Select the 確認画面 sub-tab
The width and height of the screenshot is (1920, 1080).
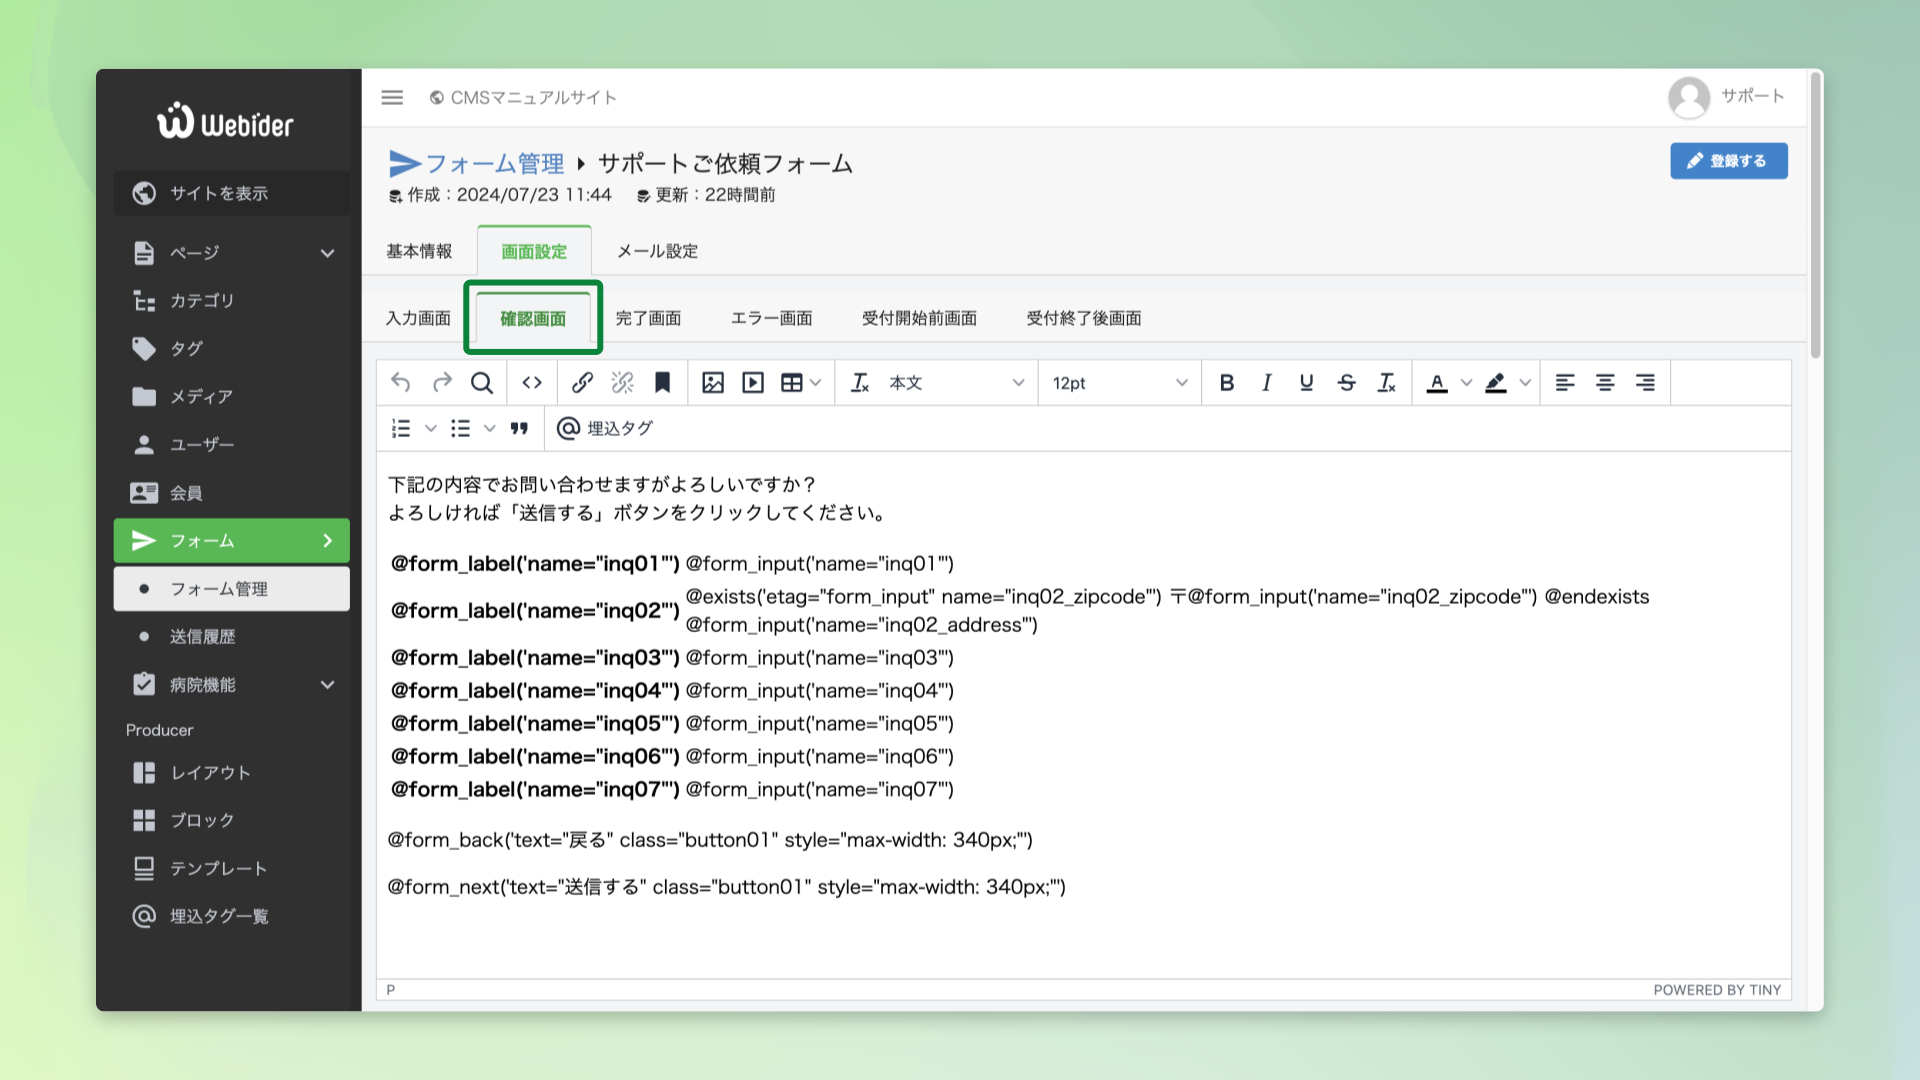click(533, 319)
